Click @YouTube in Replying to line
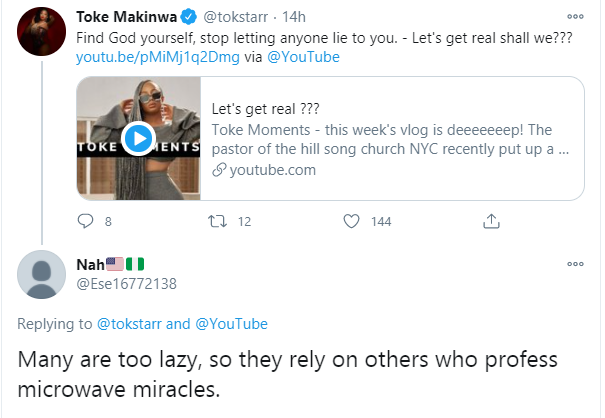The width and height of the screenshot is (605, 418). tap(231, 324)
